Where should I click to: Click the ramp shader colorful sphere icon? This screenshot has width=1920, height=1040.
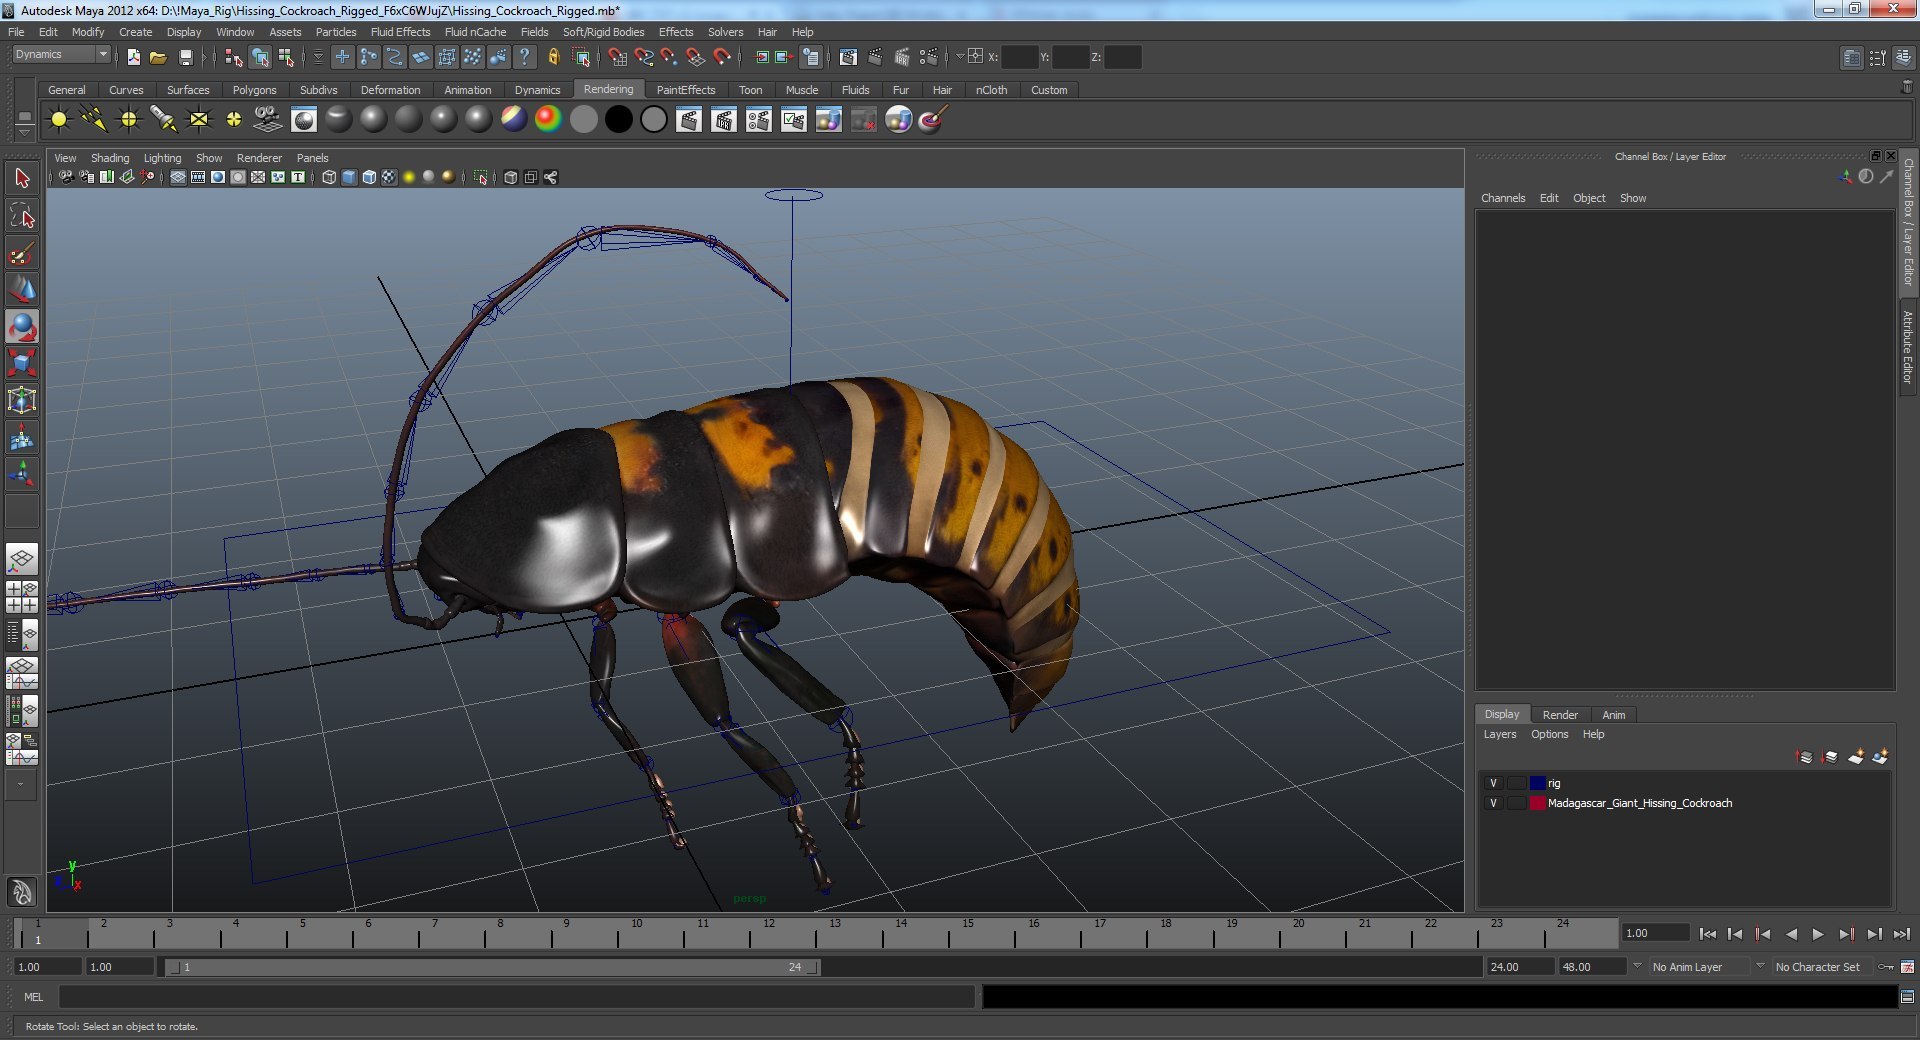[x=548, y=120]
